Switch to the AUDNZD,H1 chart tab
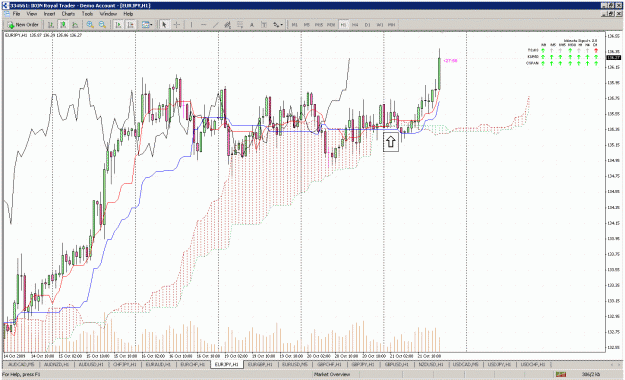 [x=56, y=364]
